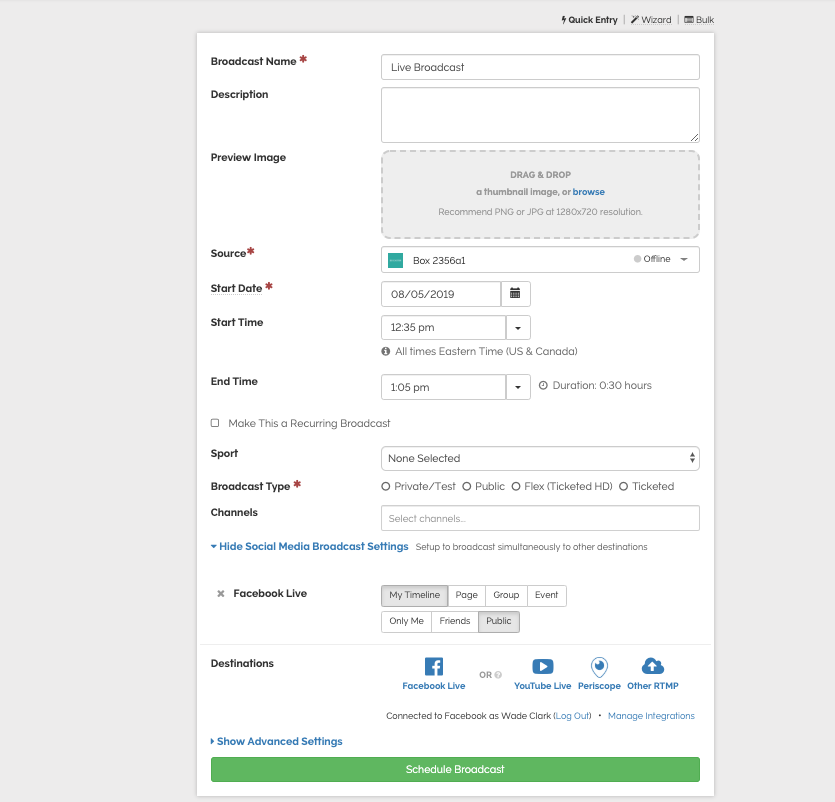The width and height of the screenshot is (835, 802).
Task: Select the Ticketed broadcast type
Action: point(623,487)
